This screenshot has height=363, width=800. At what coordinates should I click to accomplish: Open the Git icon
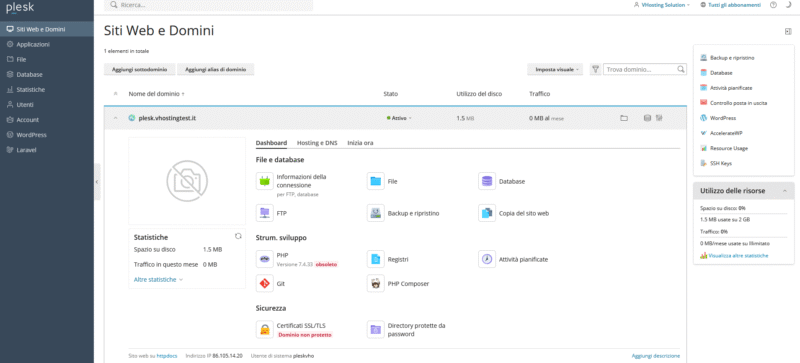coord(264,283)
